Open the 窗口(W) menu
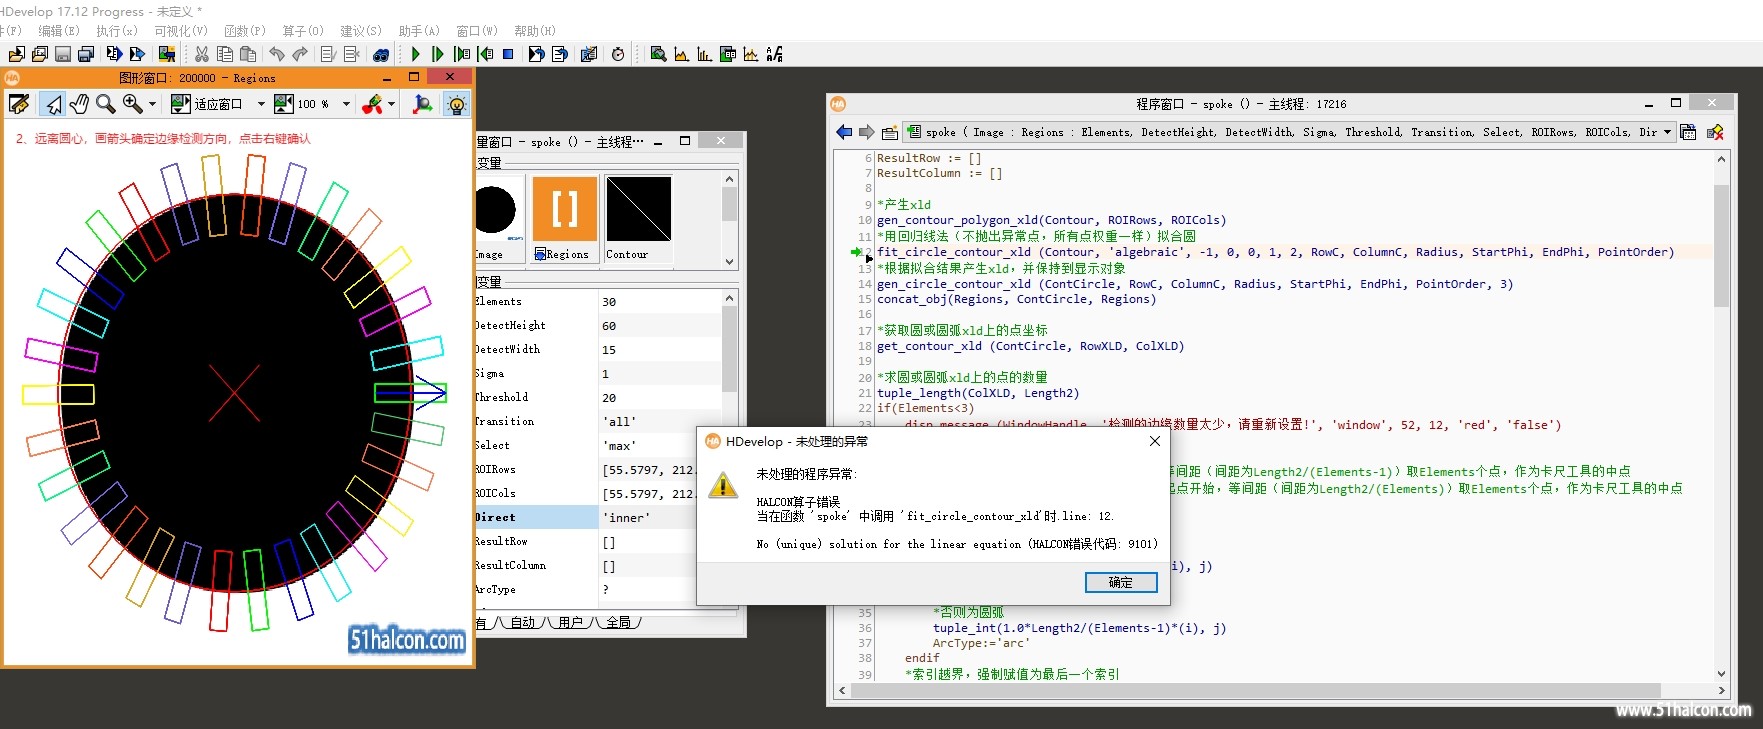The image size is (1763, 729). tap(476, 31)
